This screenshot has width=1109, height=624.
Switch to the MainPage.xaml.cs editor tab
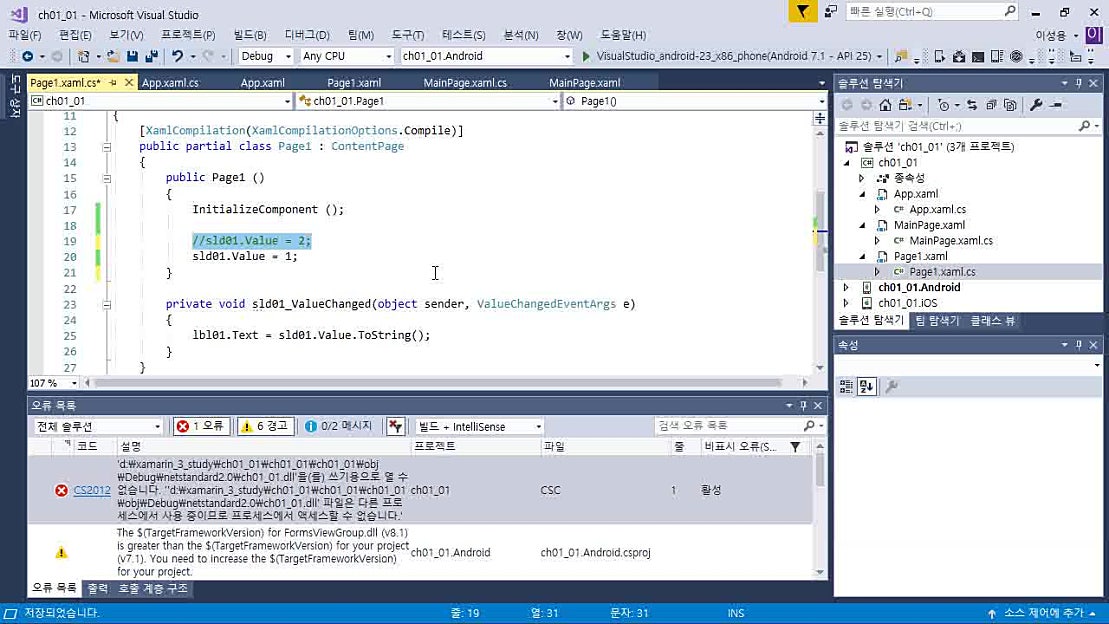pos(464,83)
